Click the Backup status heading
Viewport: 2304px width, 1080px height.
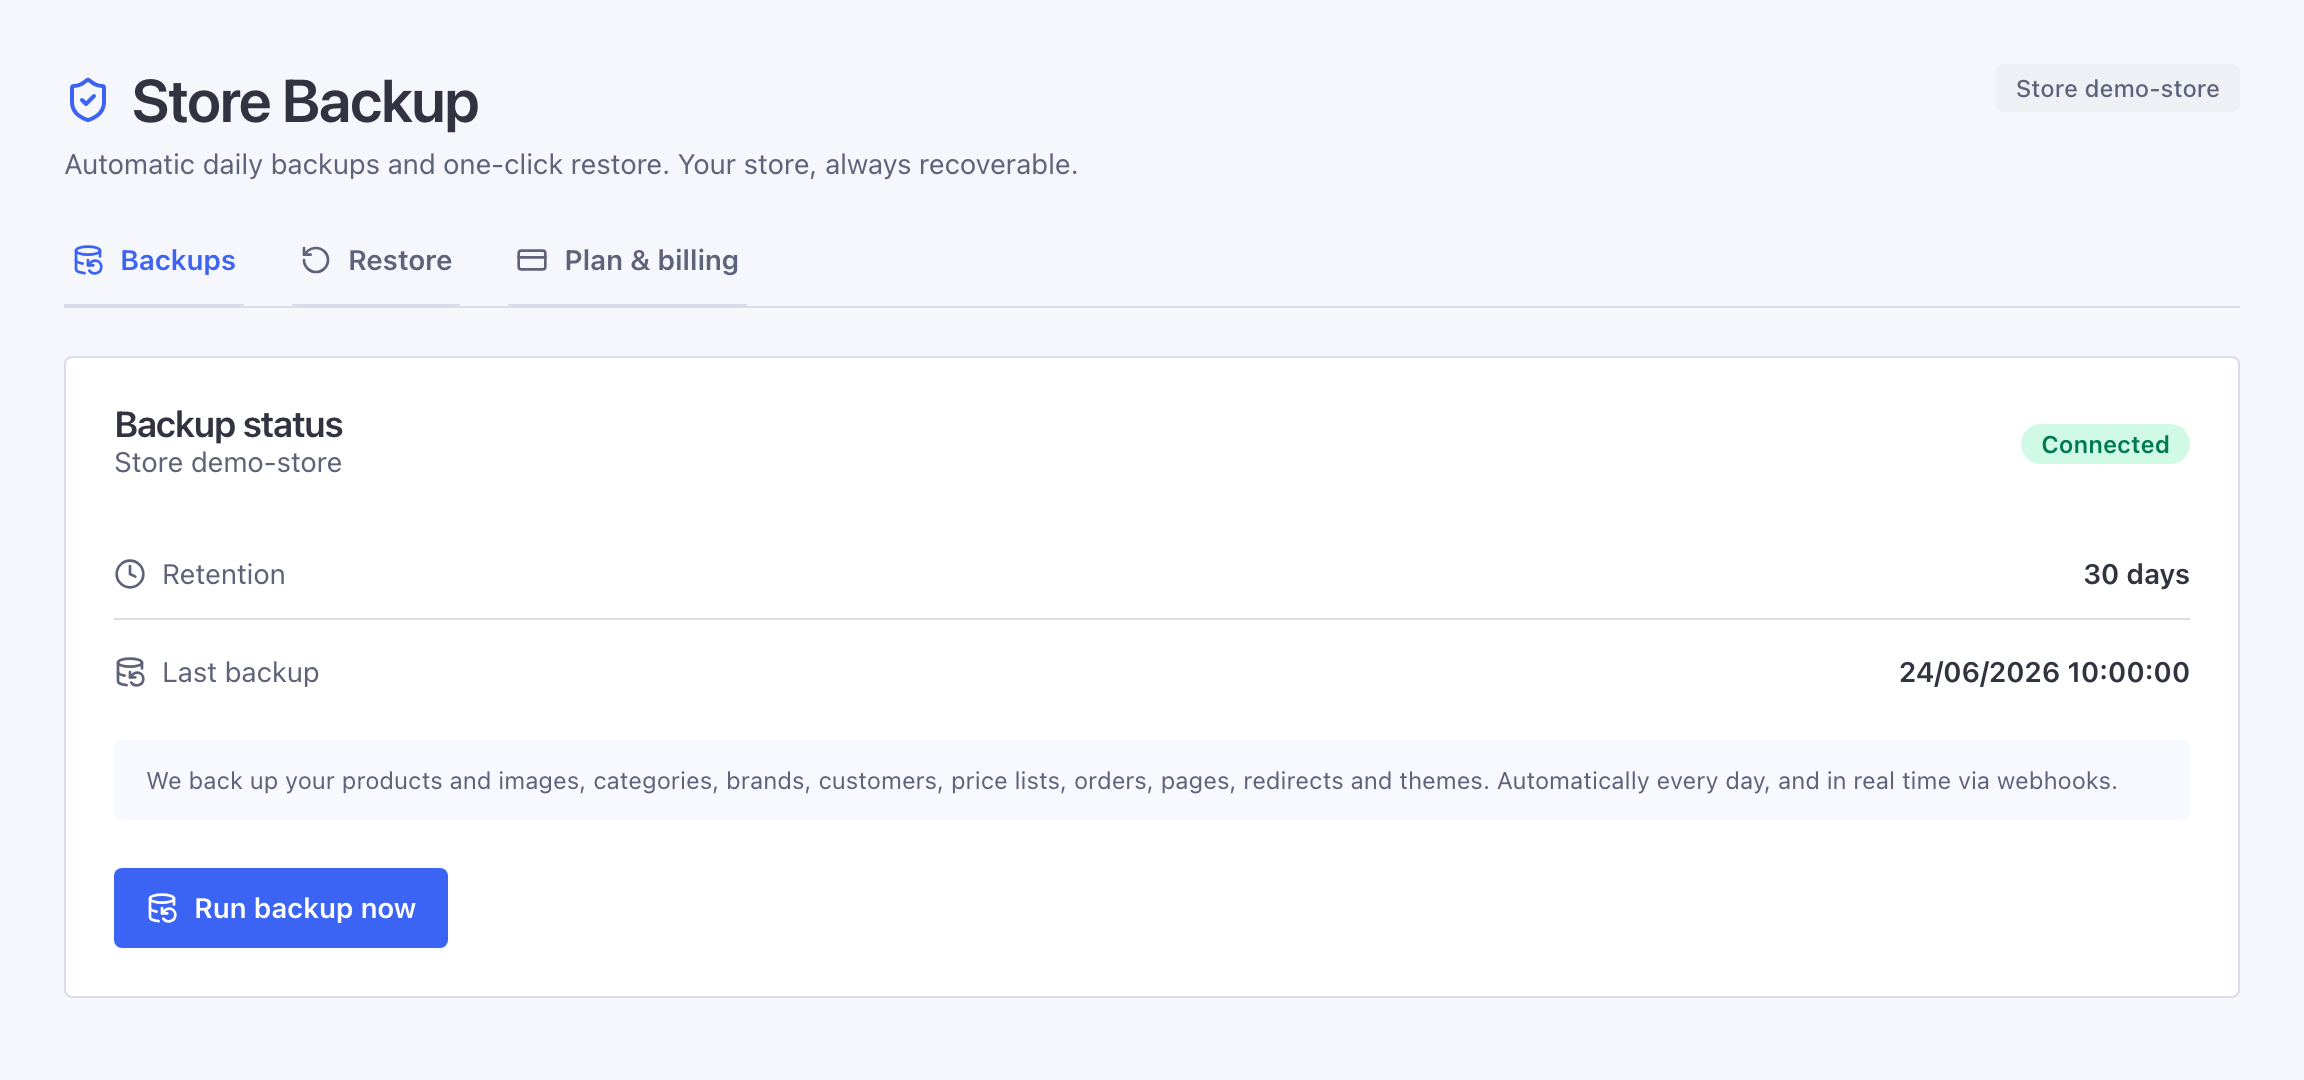(x=229, y=425)
